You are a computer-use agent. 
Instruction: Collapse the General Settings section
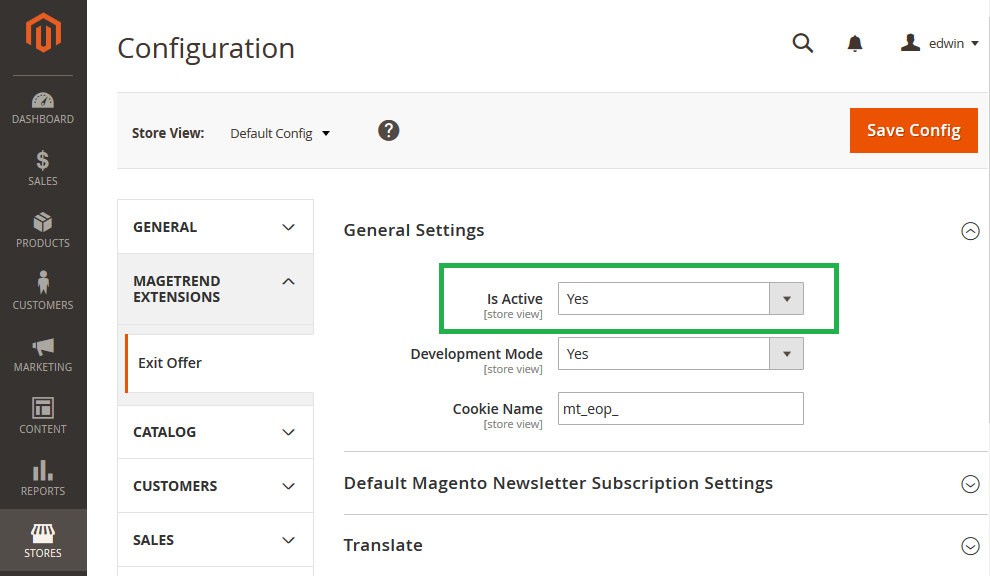[x=970, y=231]
